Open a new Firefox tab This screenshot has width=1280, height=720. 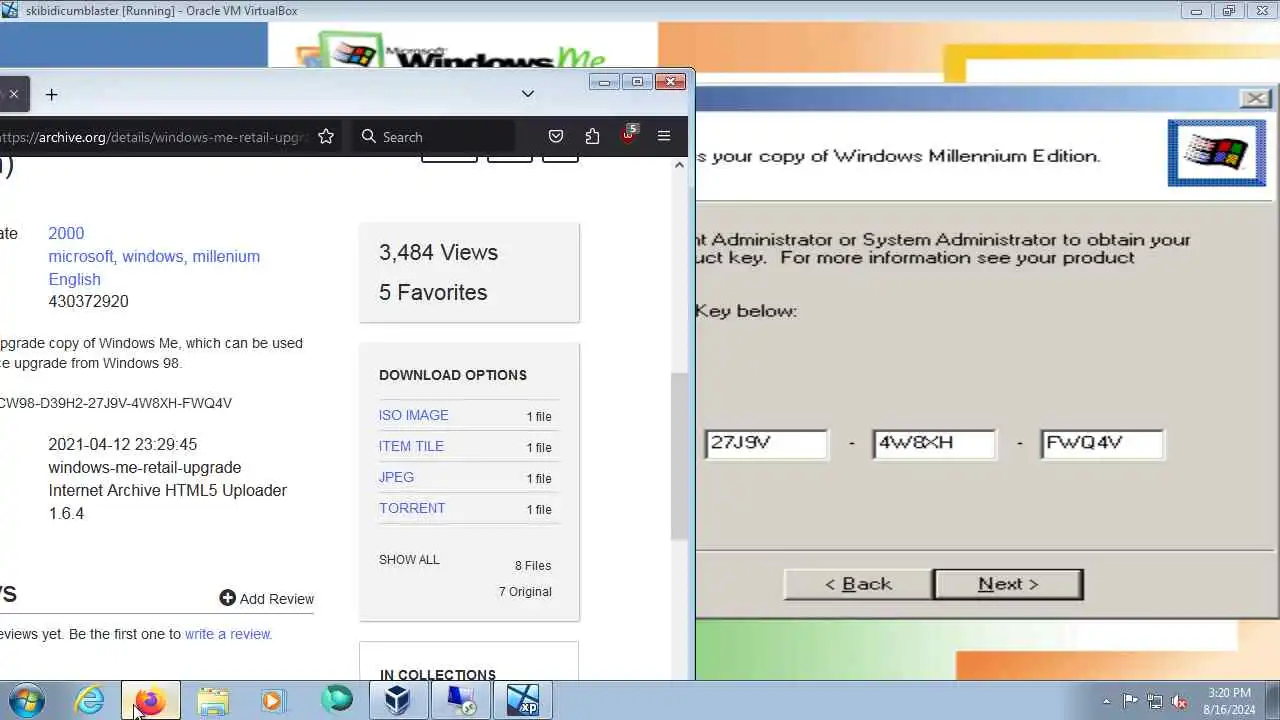(51, 94)
